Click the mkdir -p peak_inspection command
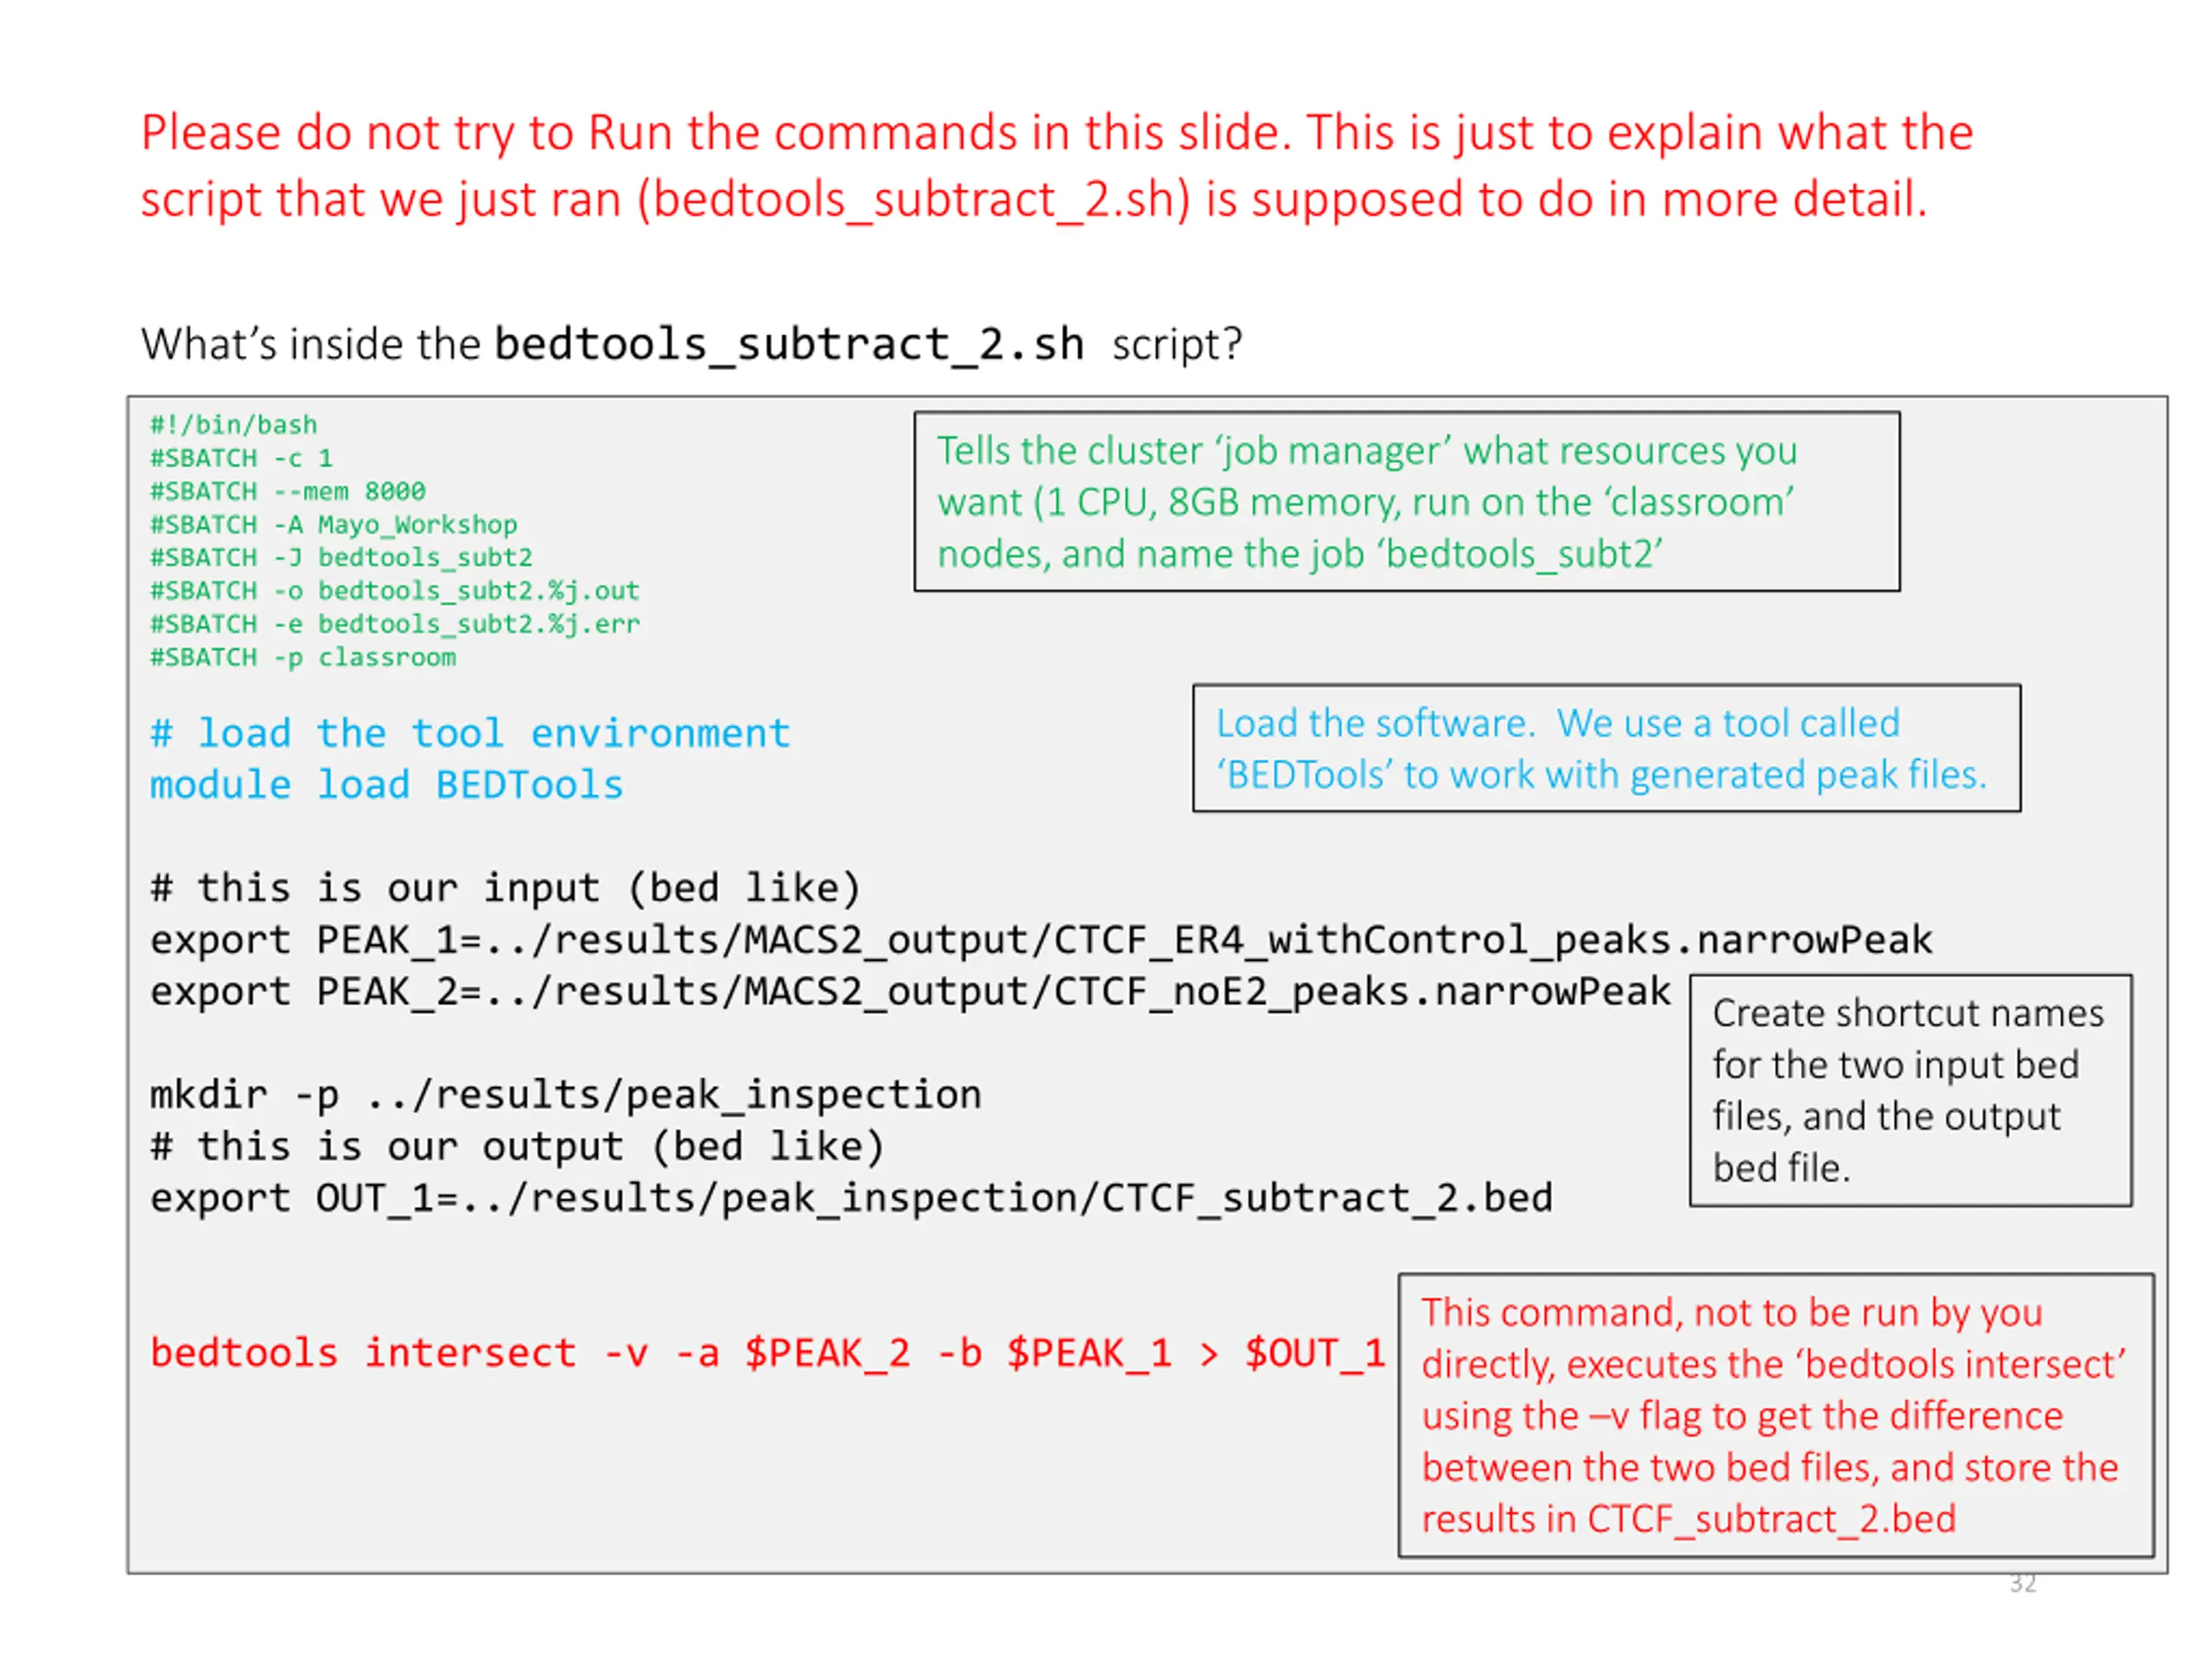The image size is (2212, 1659). point(565,1095)
